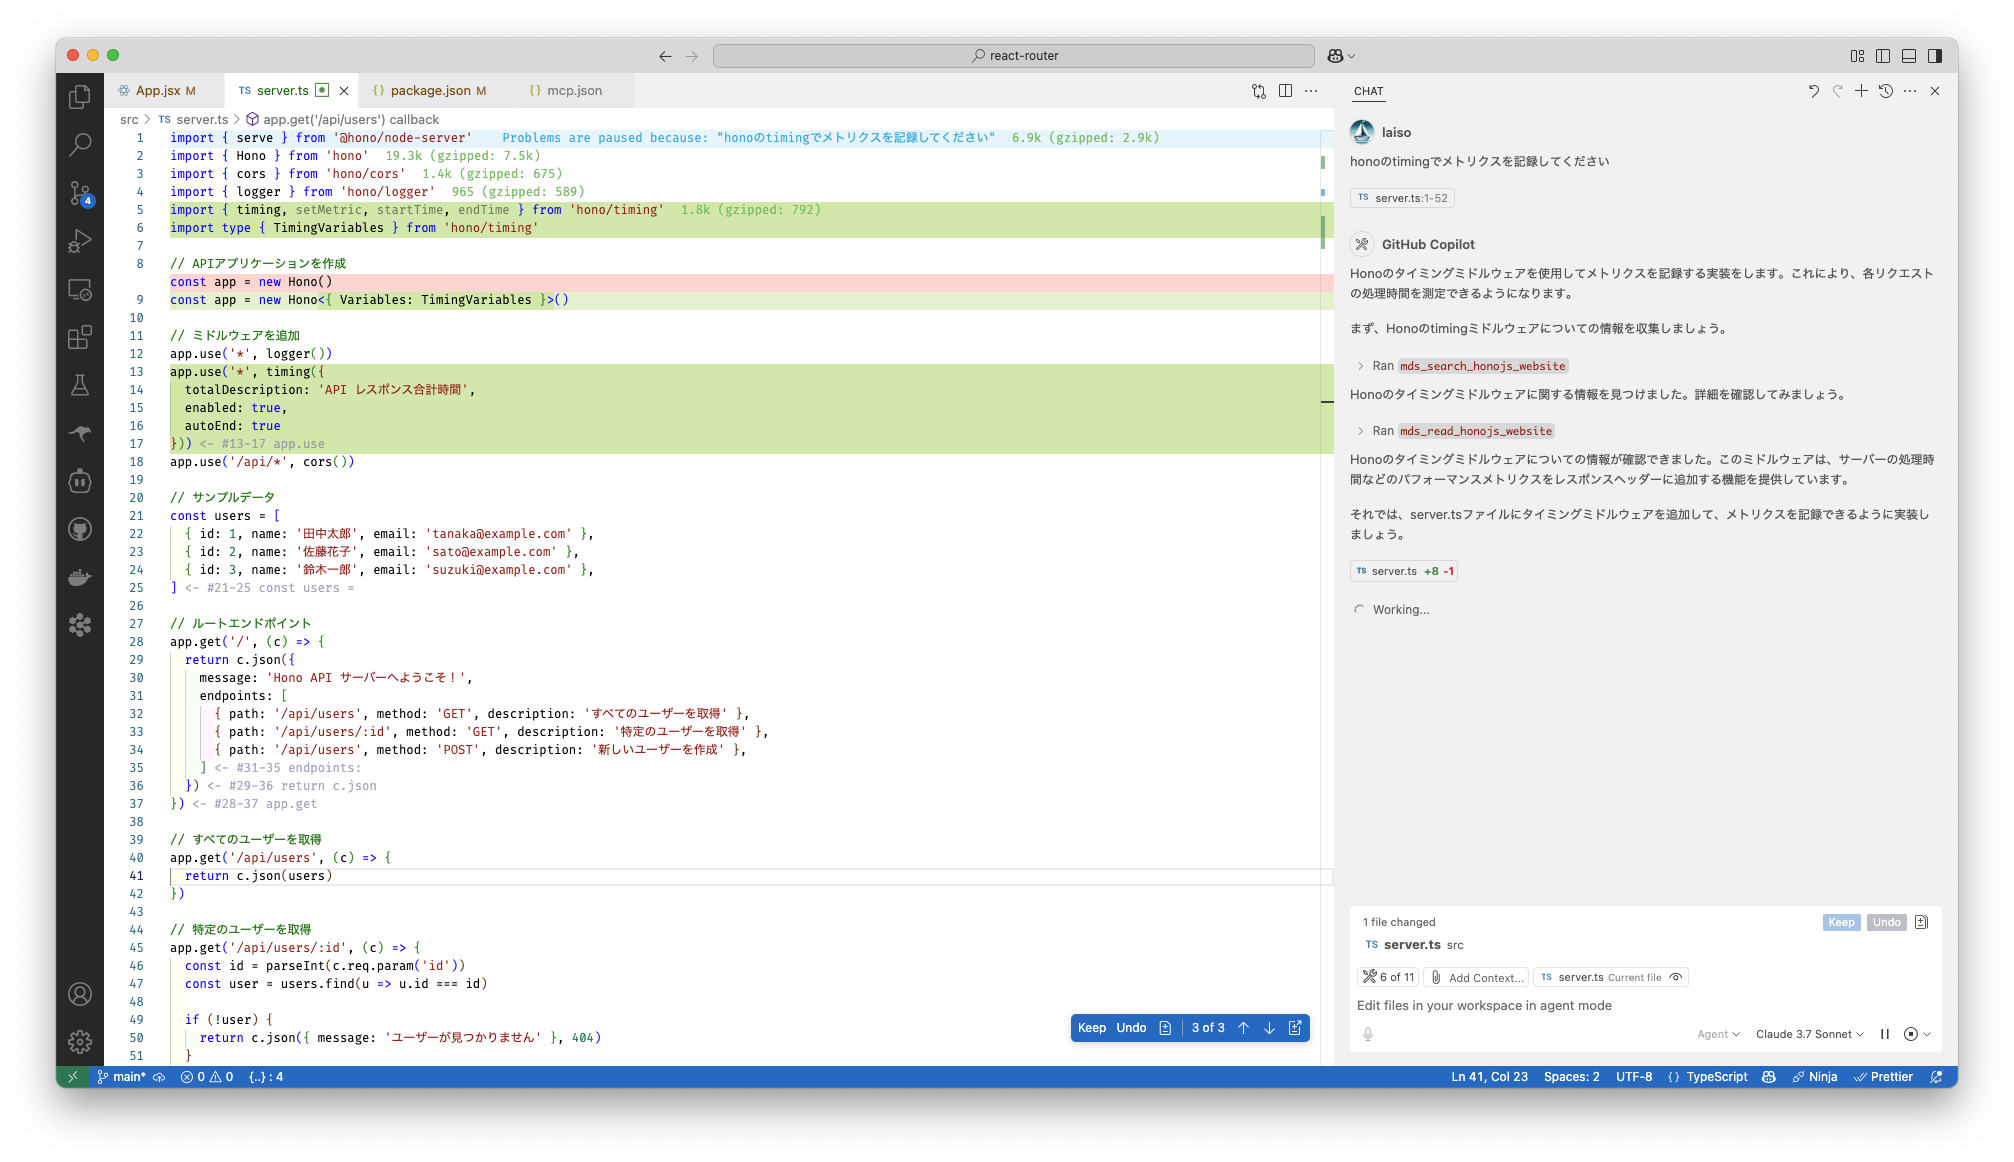Viewport: 2014px width, 1162px height.
Task: Click the voice chat microphone icon
Action: pyautogui.click(x=1368, y=1034)
